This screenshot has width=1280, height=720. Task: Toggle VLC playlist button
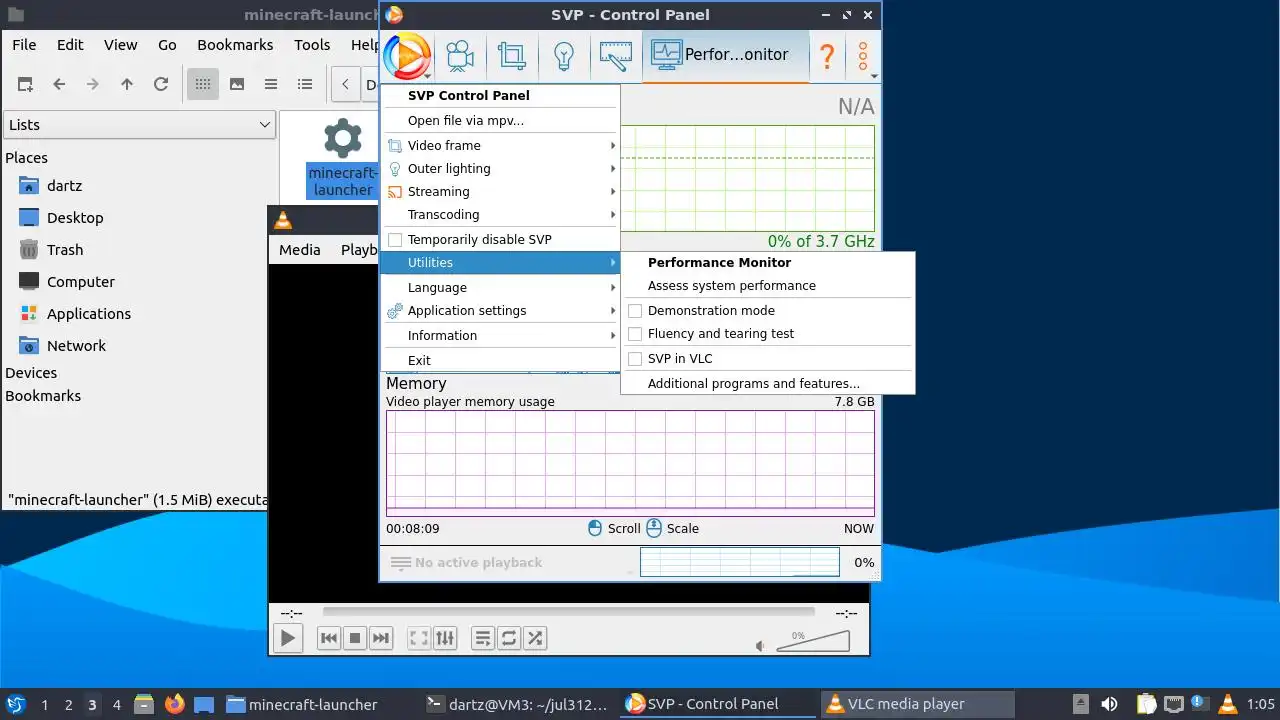(x=483, y=638)
